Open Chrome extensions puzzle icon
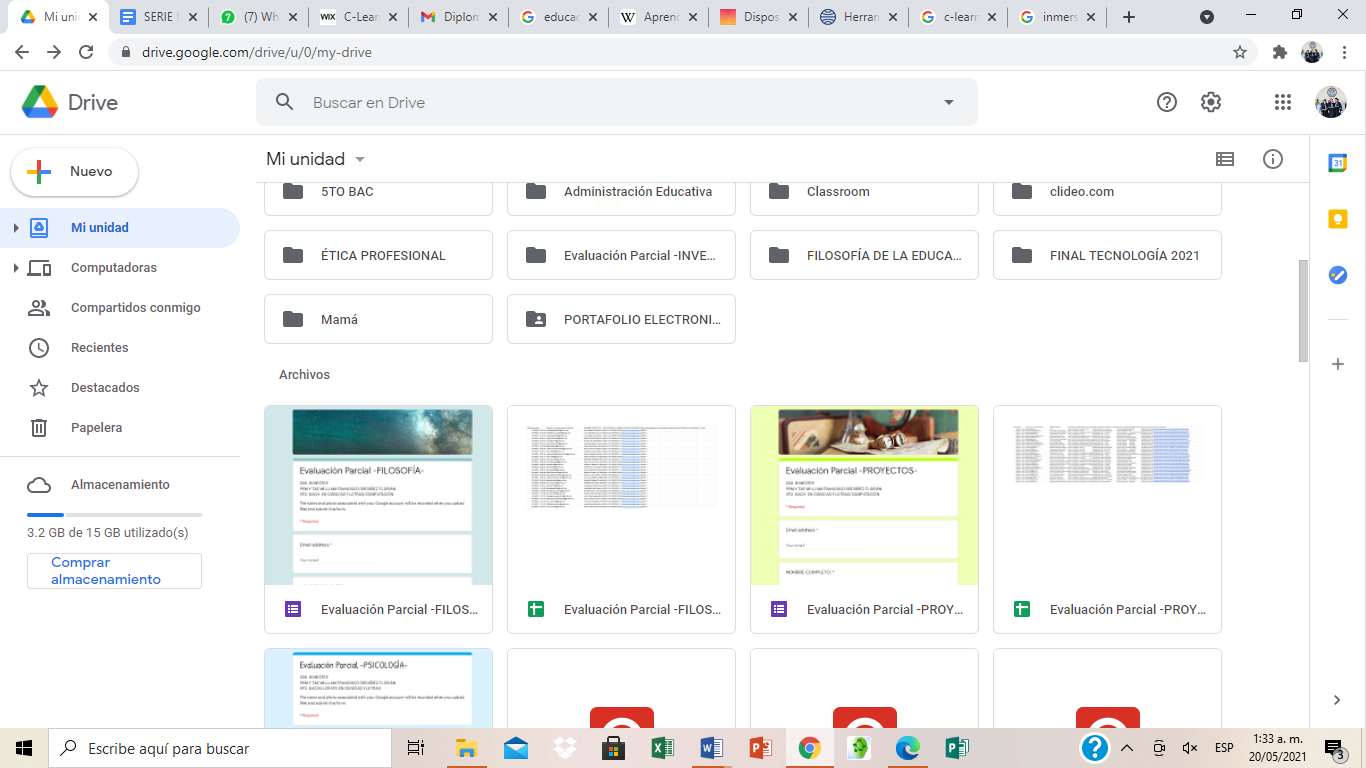The image size is (1366, 768). click(x=1279, y=52)
